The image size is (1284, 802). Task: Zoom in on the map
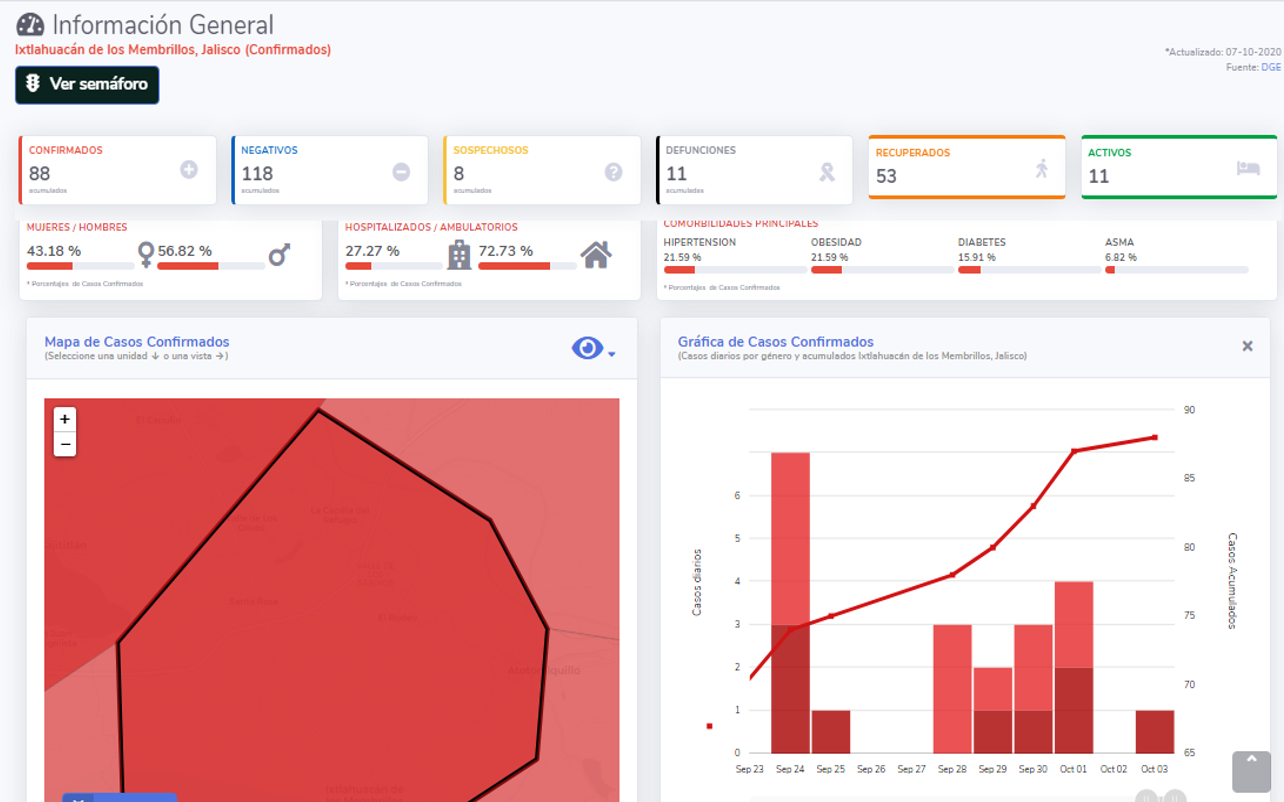coord(65,419)
